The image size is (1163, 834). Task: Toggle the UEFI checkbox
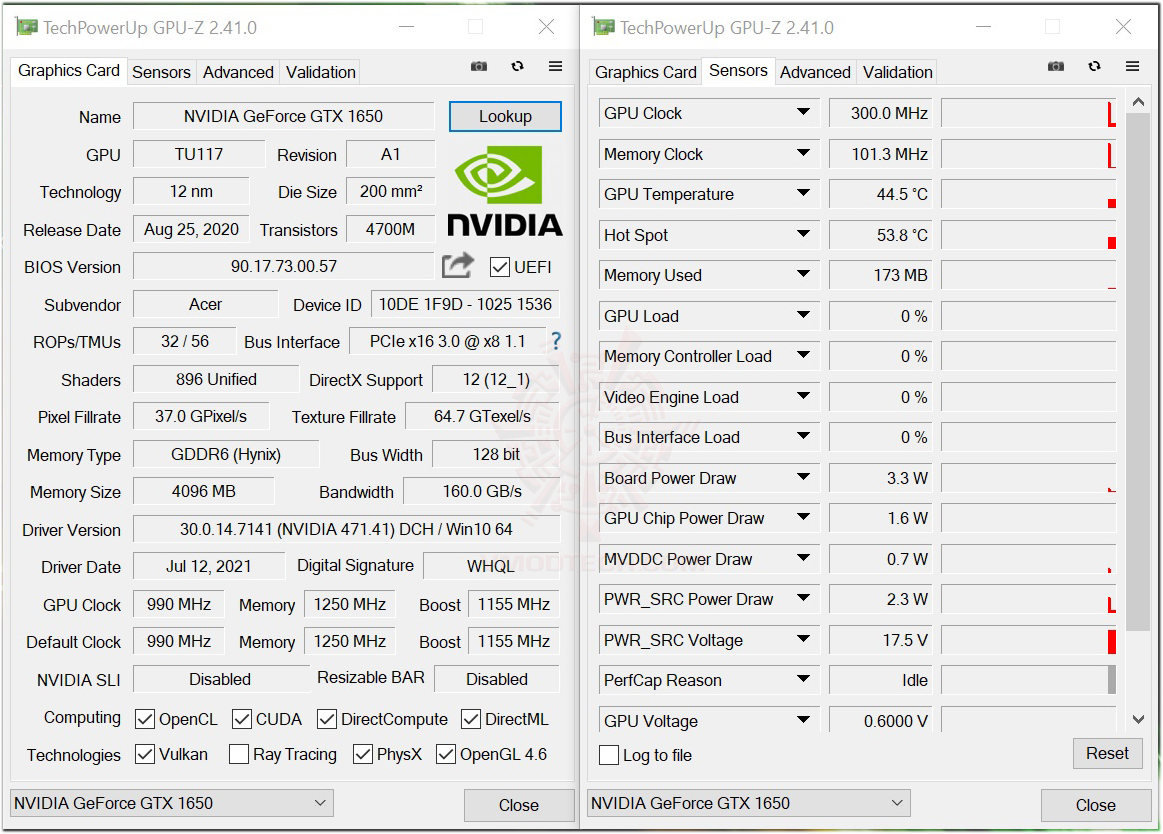[x=500, y=267]
